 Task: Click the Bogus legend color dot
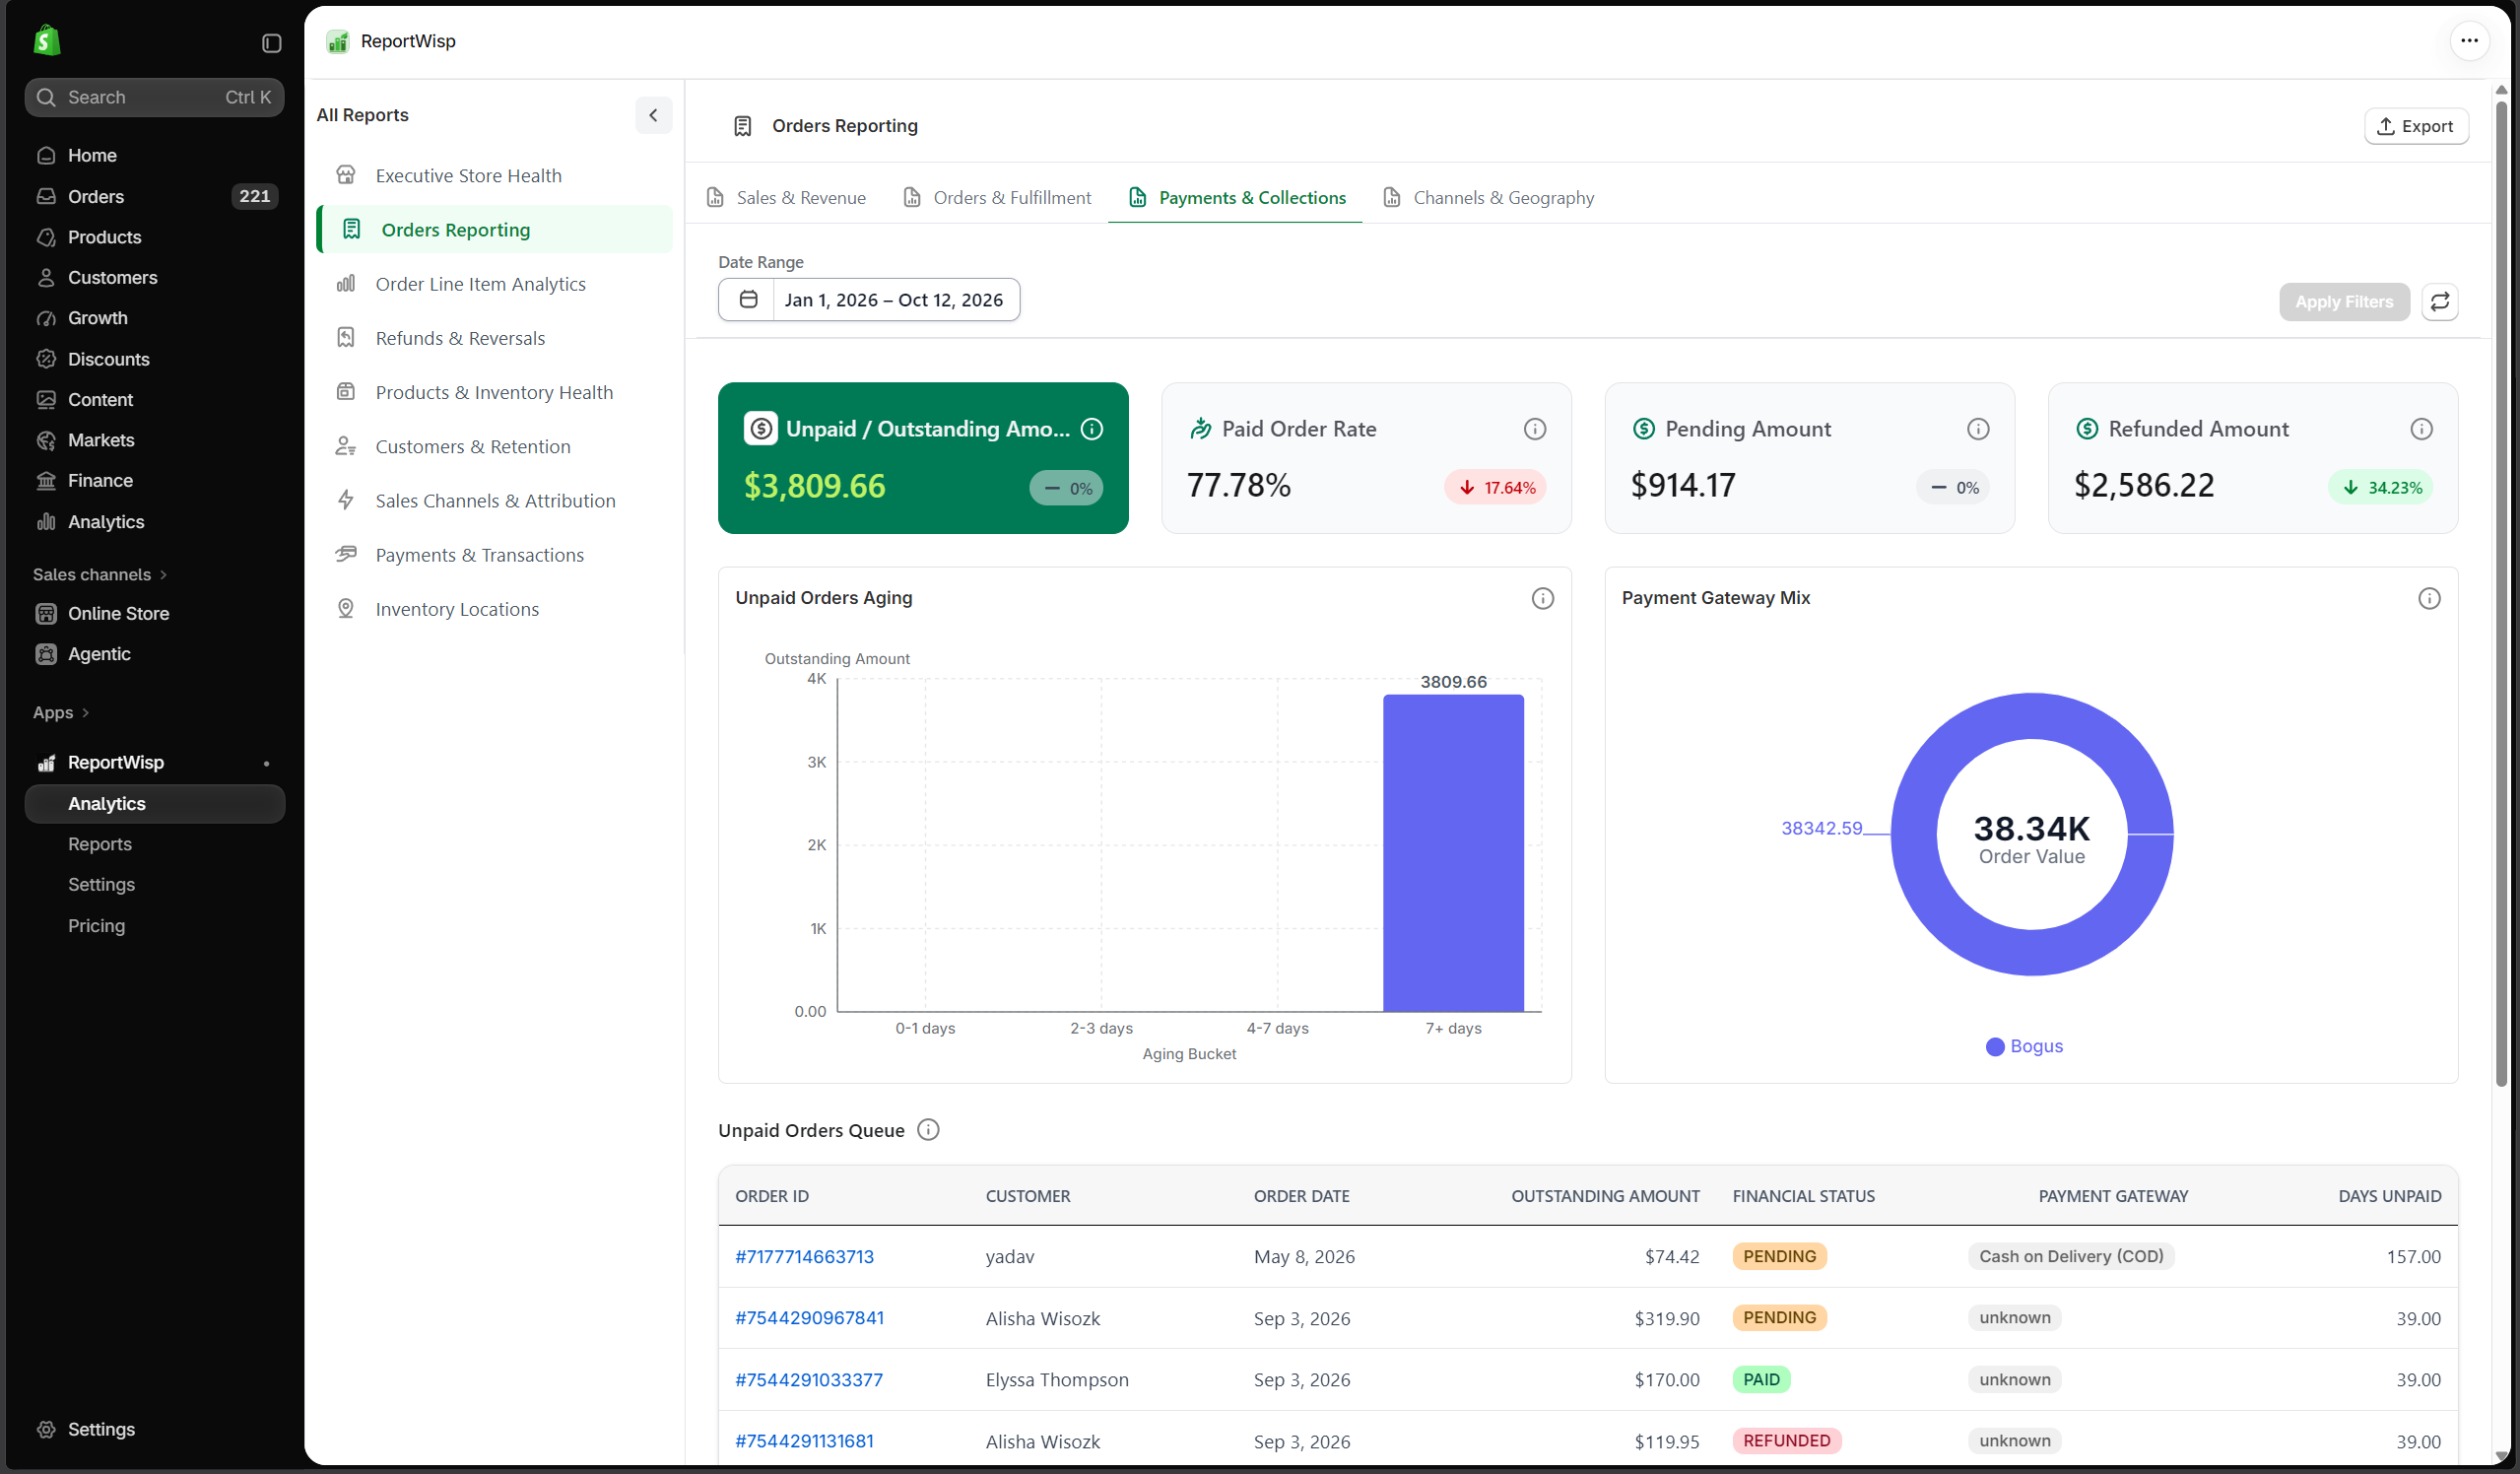pyautogui.click(x=1994, y=1047)
